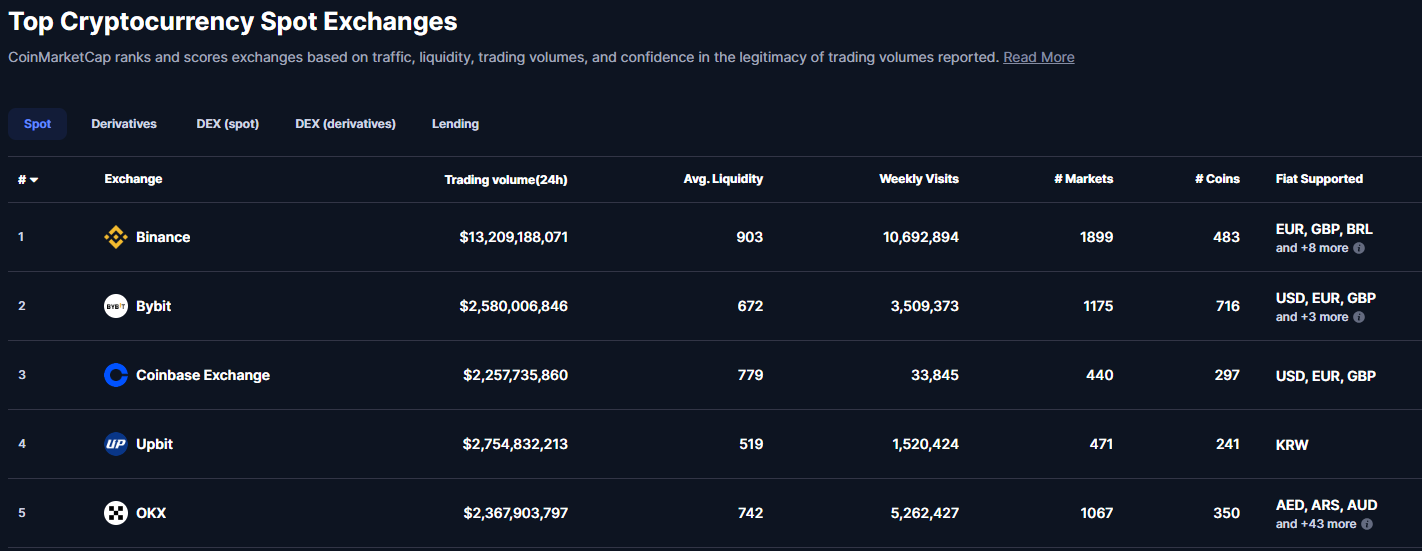
Task: Click Upbit fiat KRW
Action: [x=1292, y=444]
